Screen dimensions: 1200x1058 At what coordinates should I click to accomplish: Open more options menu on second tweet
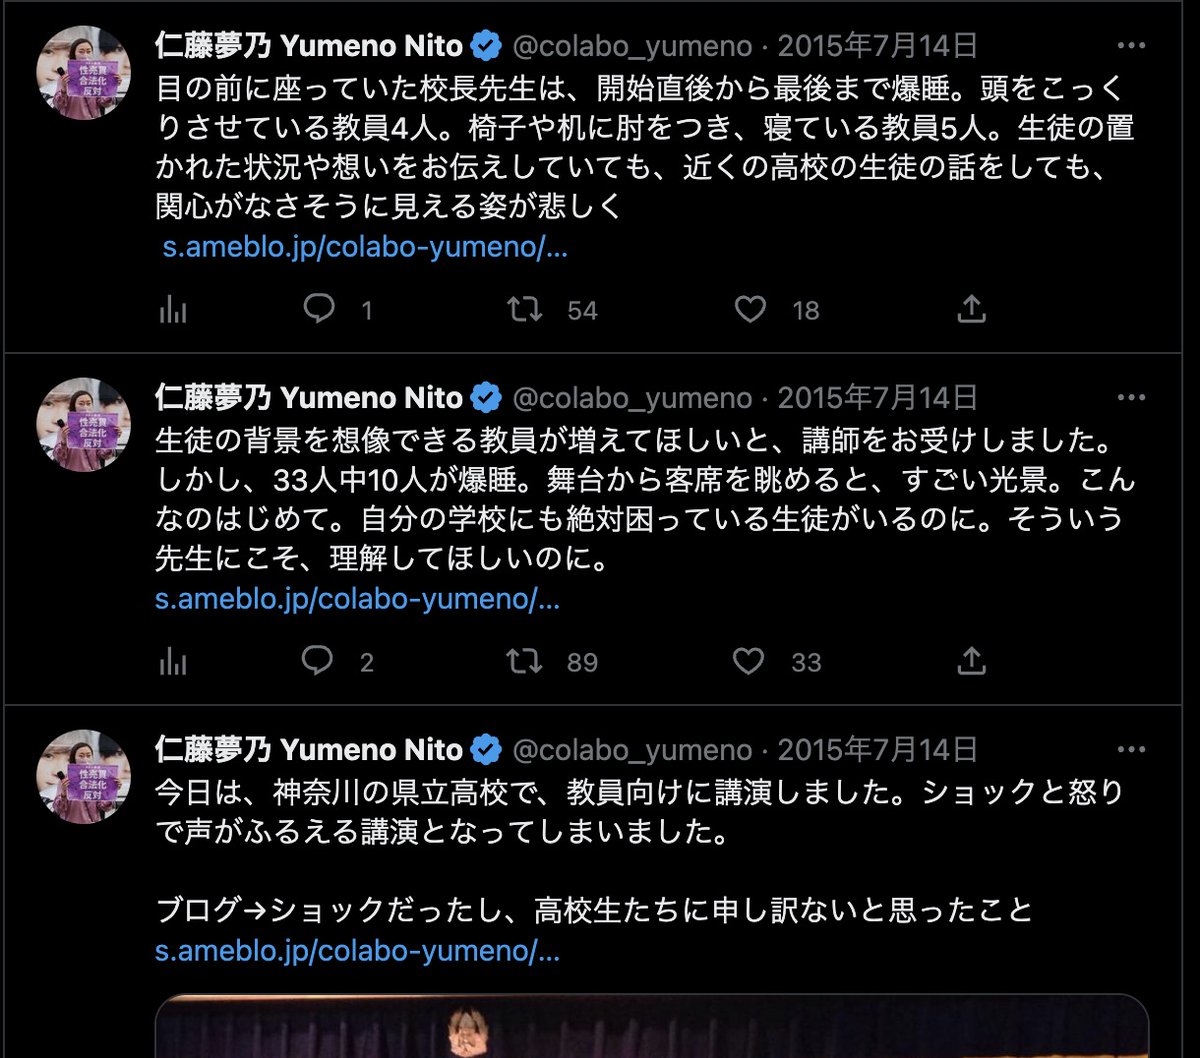(x=1130, y=397)
